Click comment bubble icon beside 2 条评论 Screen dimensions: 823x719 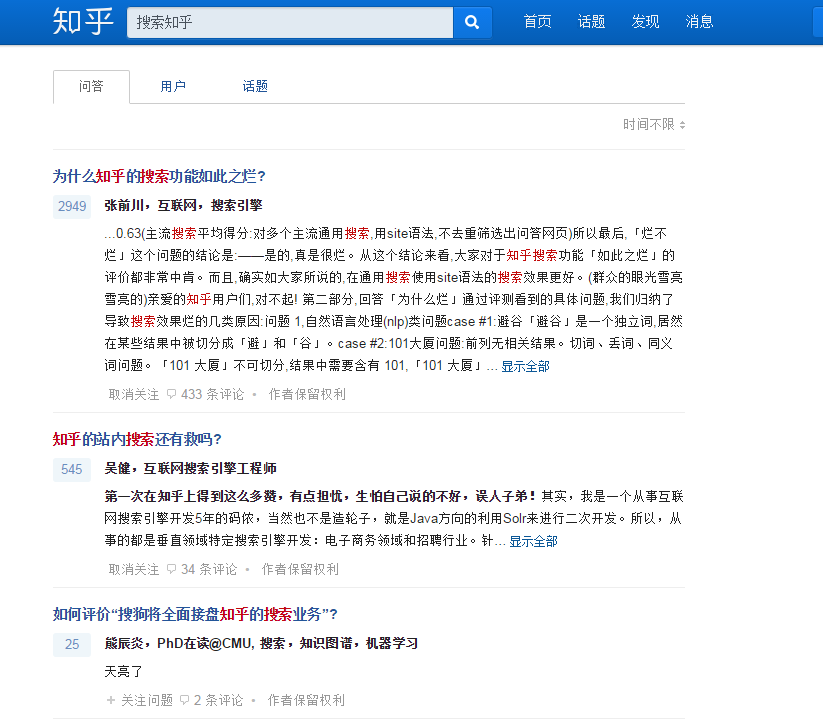tap(184, 700)
